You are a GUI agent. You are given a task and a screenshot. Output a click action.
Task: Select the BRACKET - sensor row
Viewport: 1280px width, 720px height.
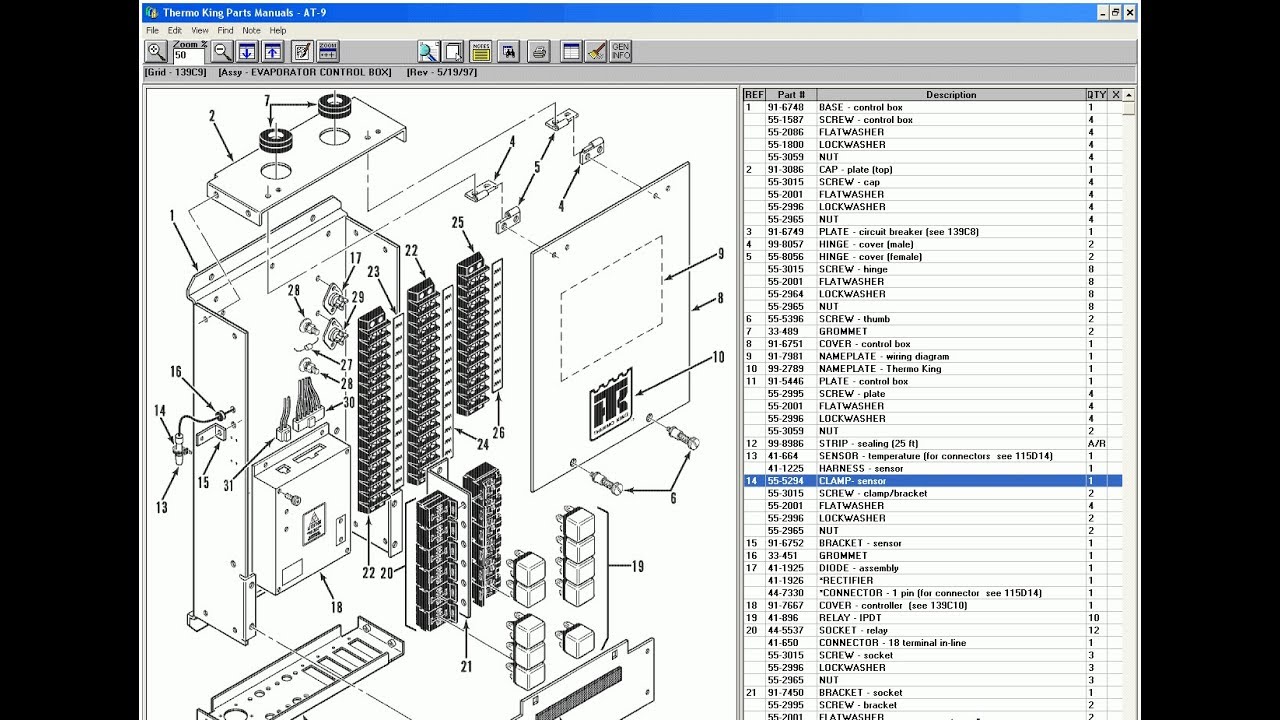coord(933,543)
